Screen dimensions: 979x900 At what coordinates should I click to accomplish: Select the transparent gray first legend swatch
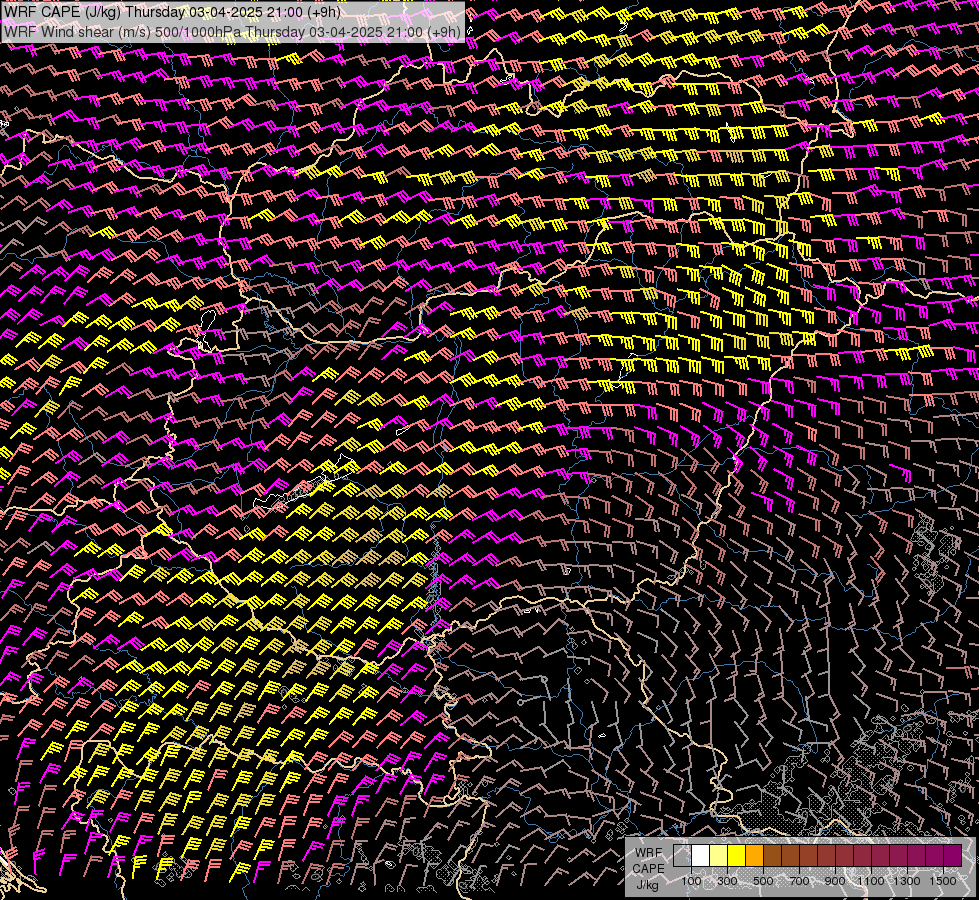[x=682, y=855]
